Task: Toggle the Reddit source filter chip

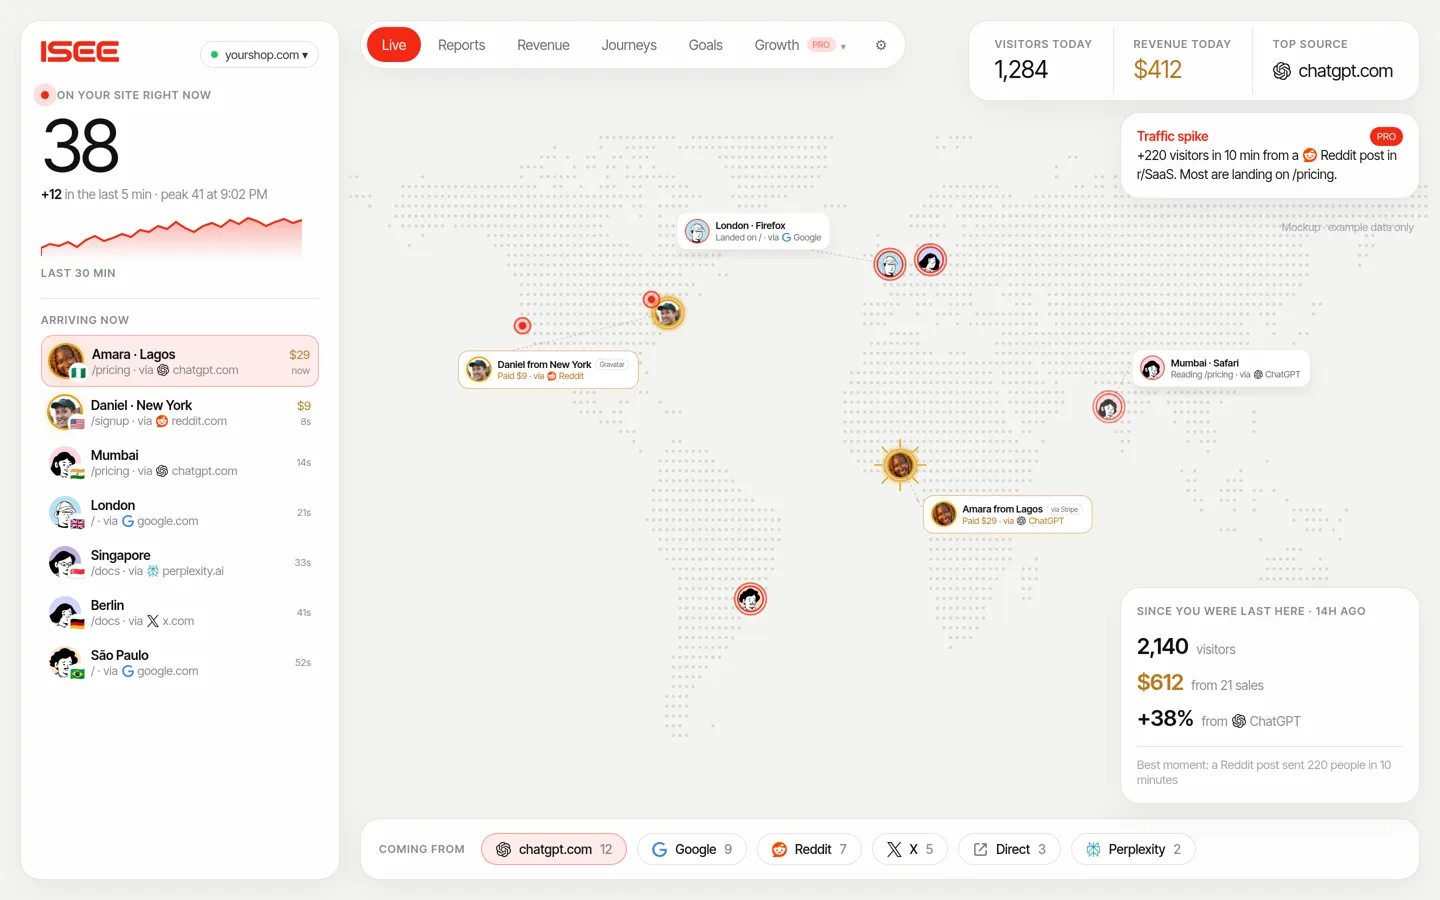Action: pyautogui.click(x=809, y=849)
